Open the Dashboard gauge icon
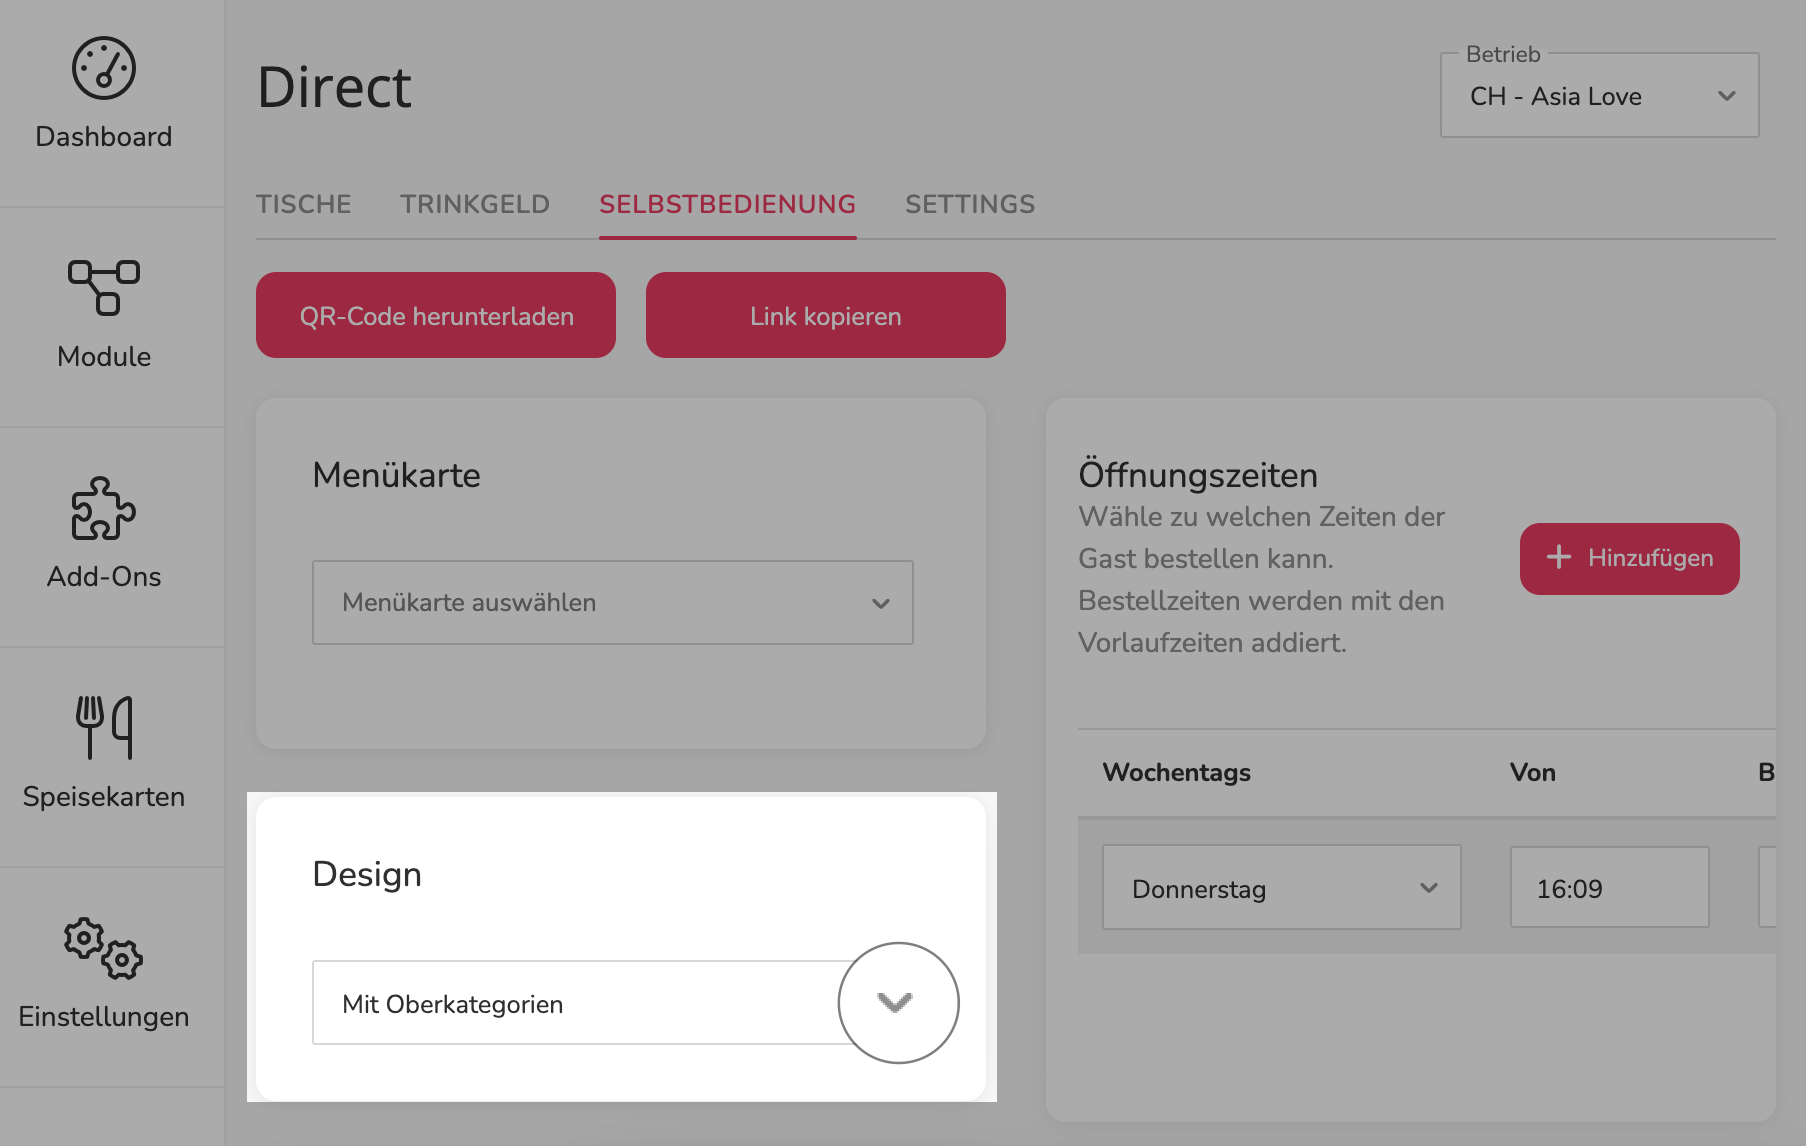 tap(104, 69)
